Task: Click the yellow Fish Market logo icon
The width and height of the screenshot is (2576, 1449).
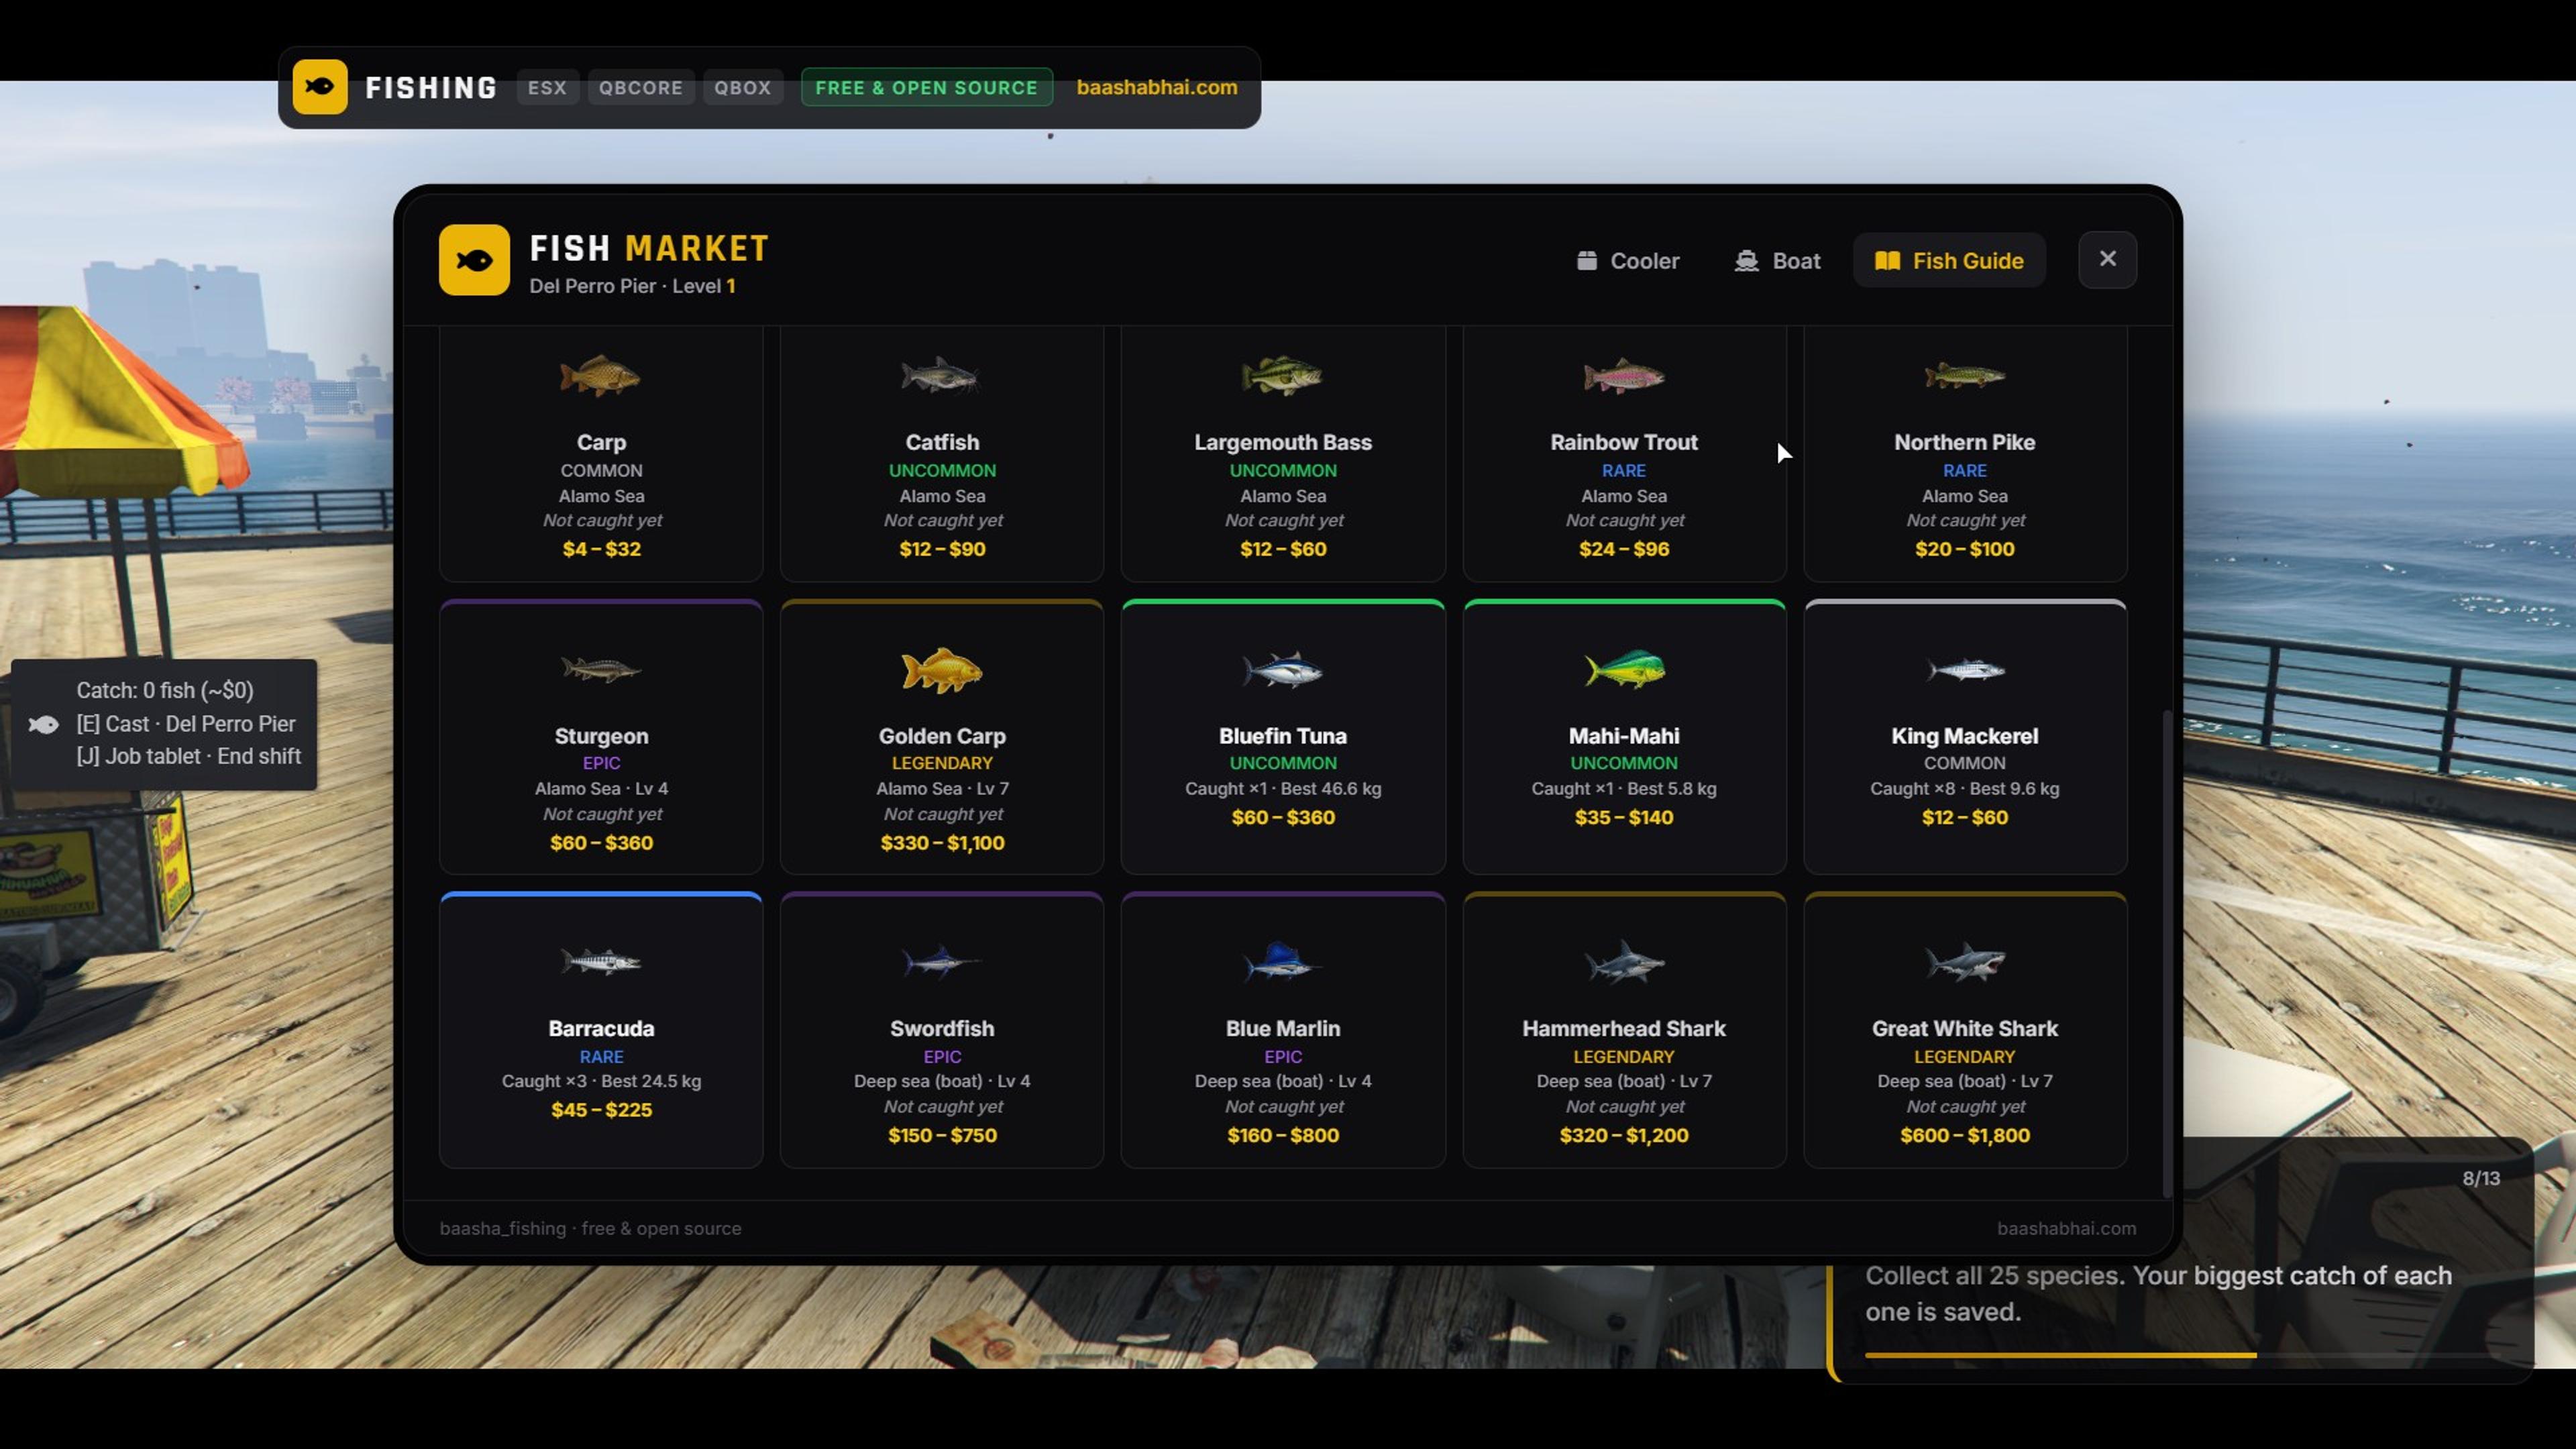Action: 474,260
